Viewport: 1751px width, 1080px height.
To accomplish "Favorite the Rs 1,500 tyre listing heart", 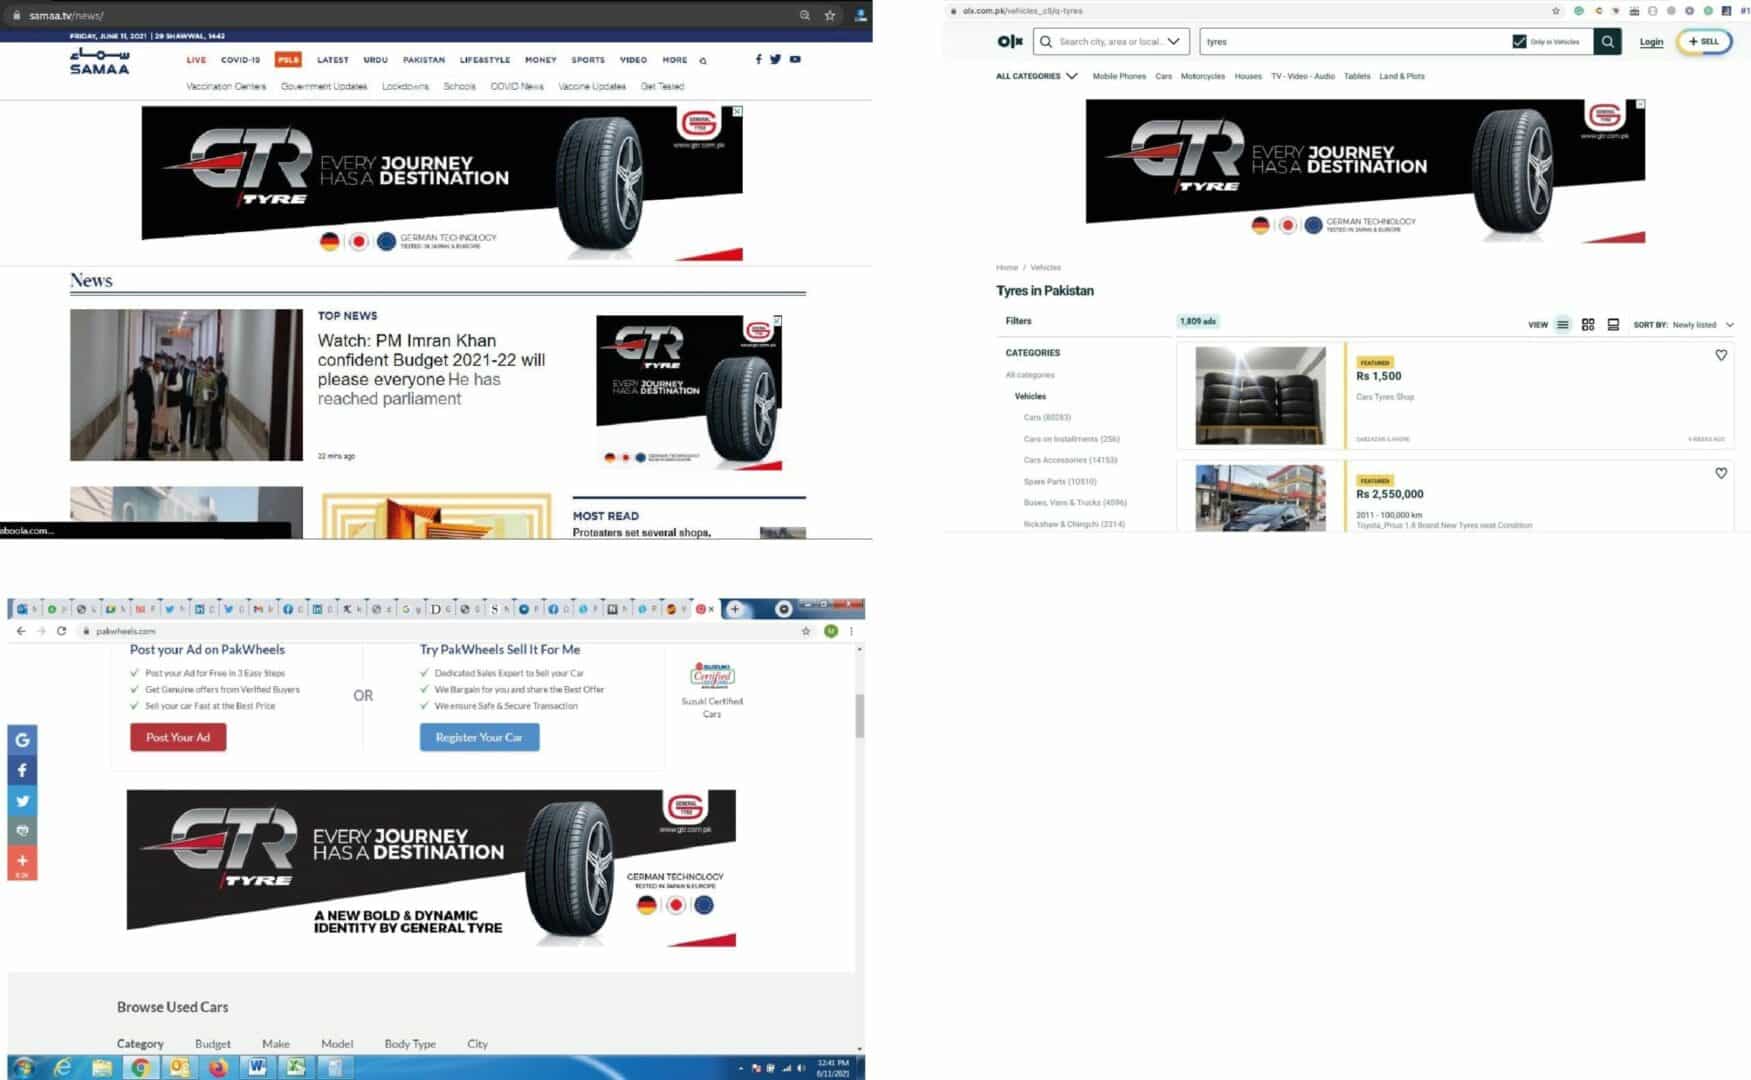I will (x=1721, y=355).
